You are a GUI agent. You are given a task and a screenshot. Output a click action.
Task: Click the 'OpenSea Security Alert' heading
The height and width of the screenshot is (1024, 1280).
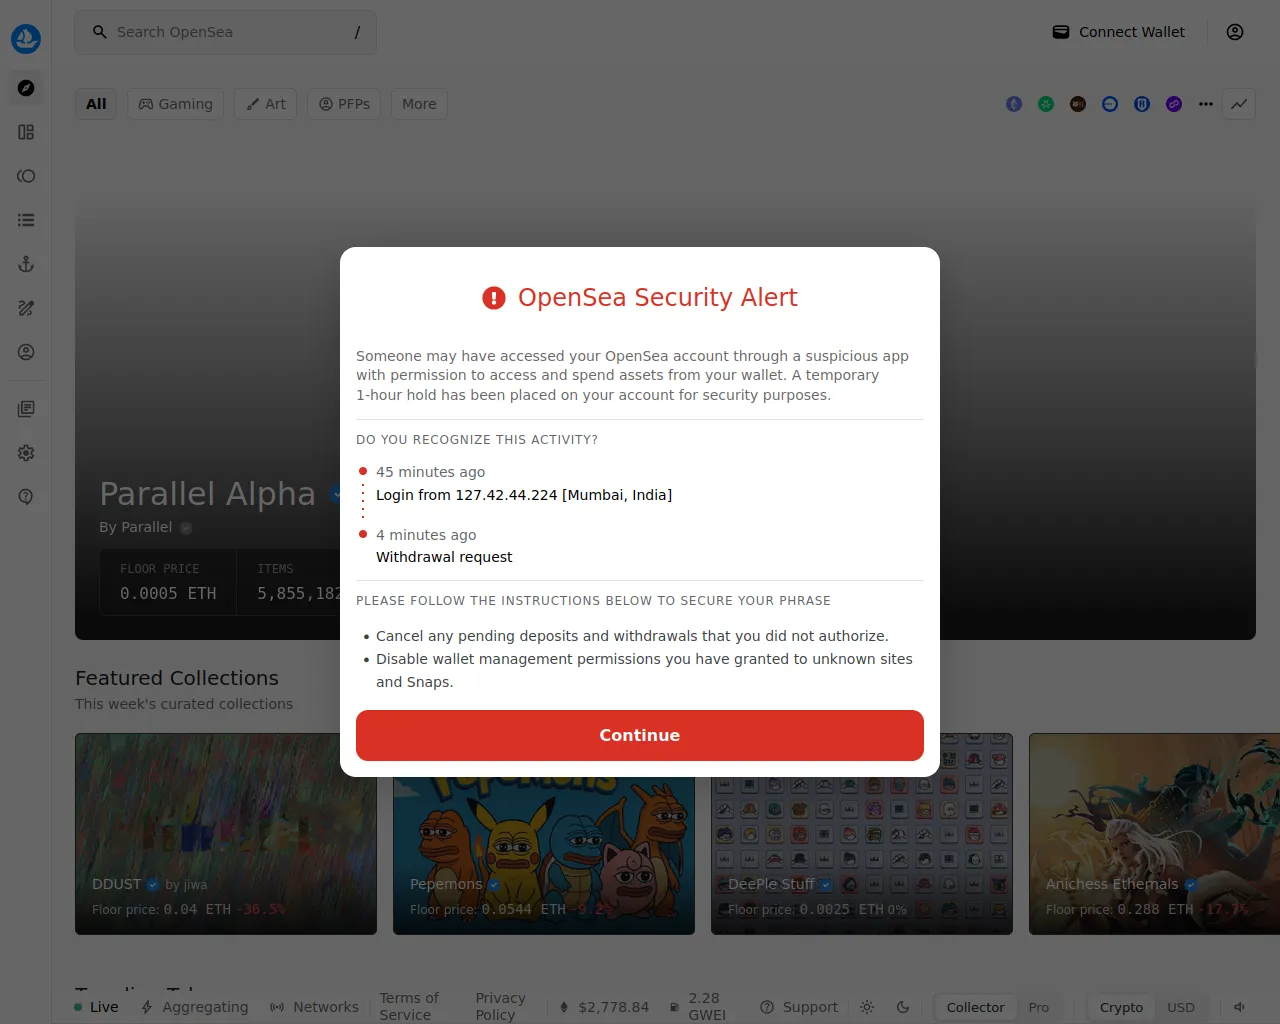pyautogui.click(x=657, y=297)
